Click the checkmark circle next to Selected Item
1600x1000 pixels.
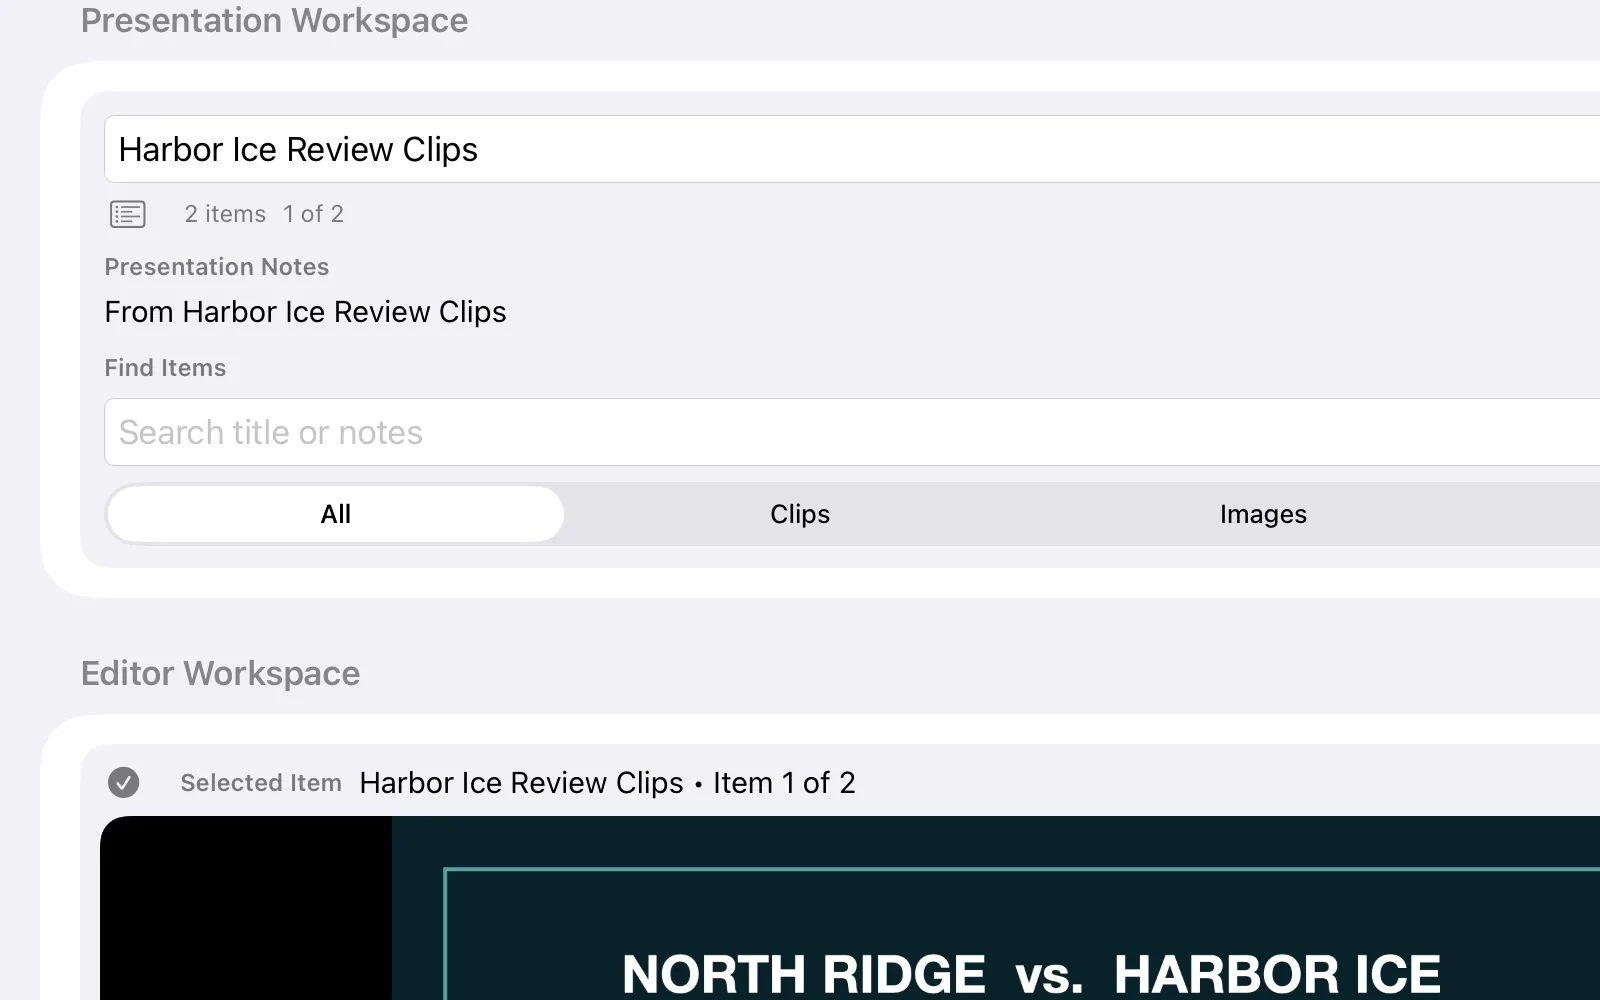[x=123, y=782]
